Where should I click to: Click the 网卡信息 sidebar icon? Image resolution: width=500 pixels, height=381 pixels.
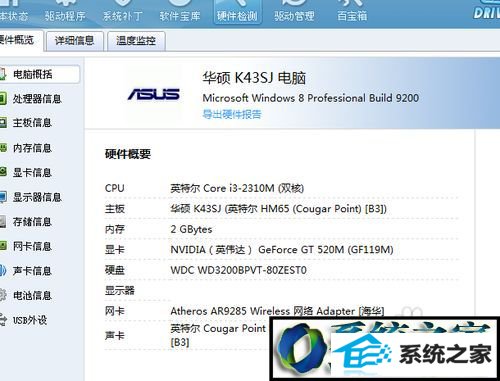(3, 246)
